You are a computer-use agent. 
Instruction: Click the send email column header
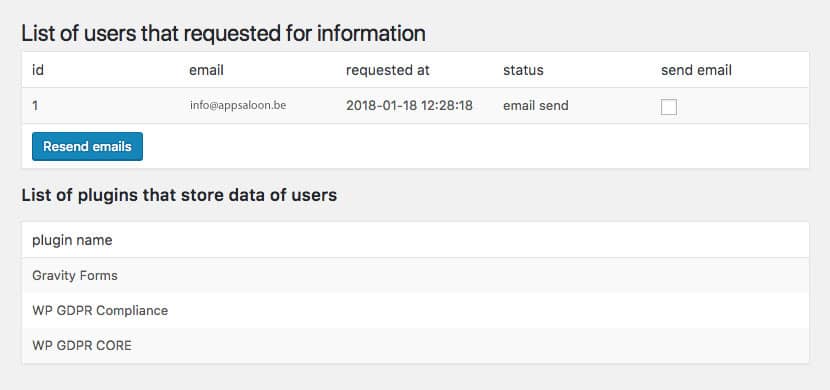(x=696, y=70)
